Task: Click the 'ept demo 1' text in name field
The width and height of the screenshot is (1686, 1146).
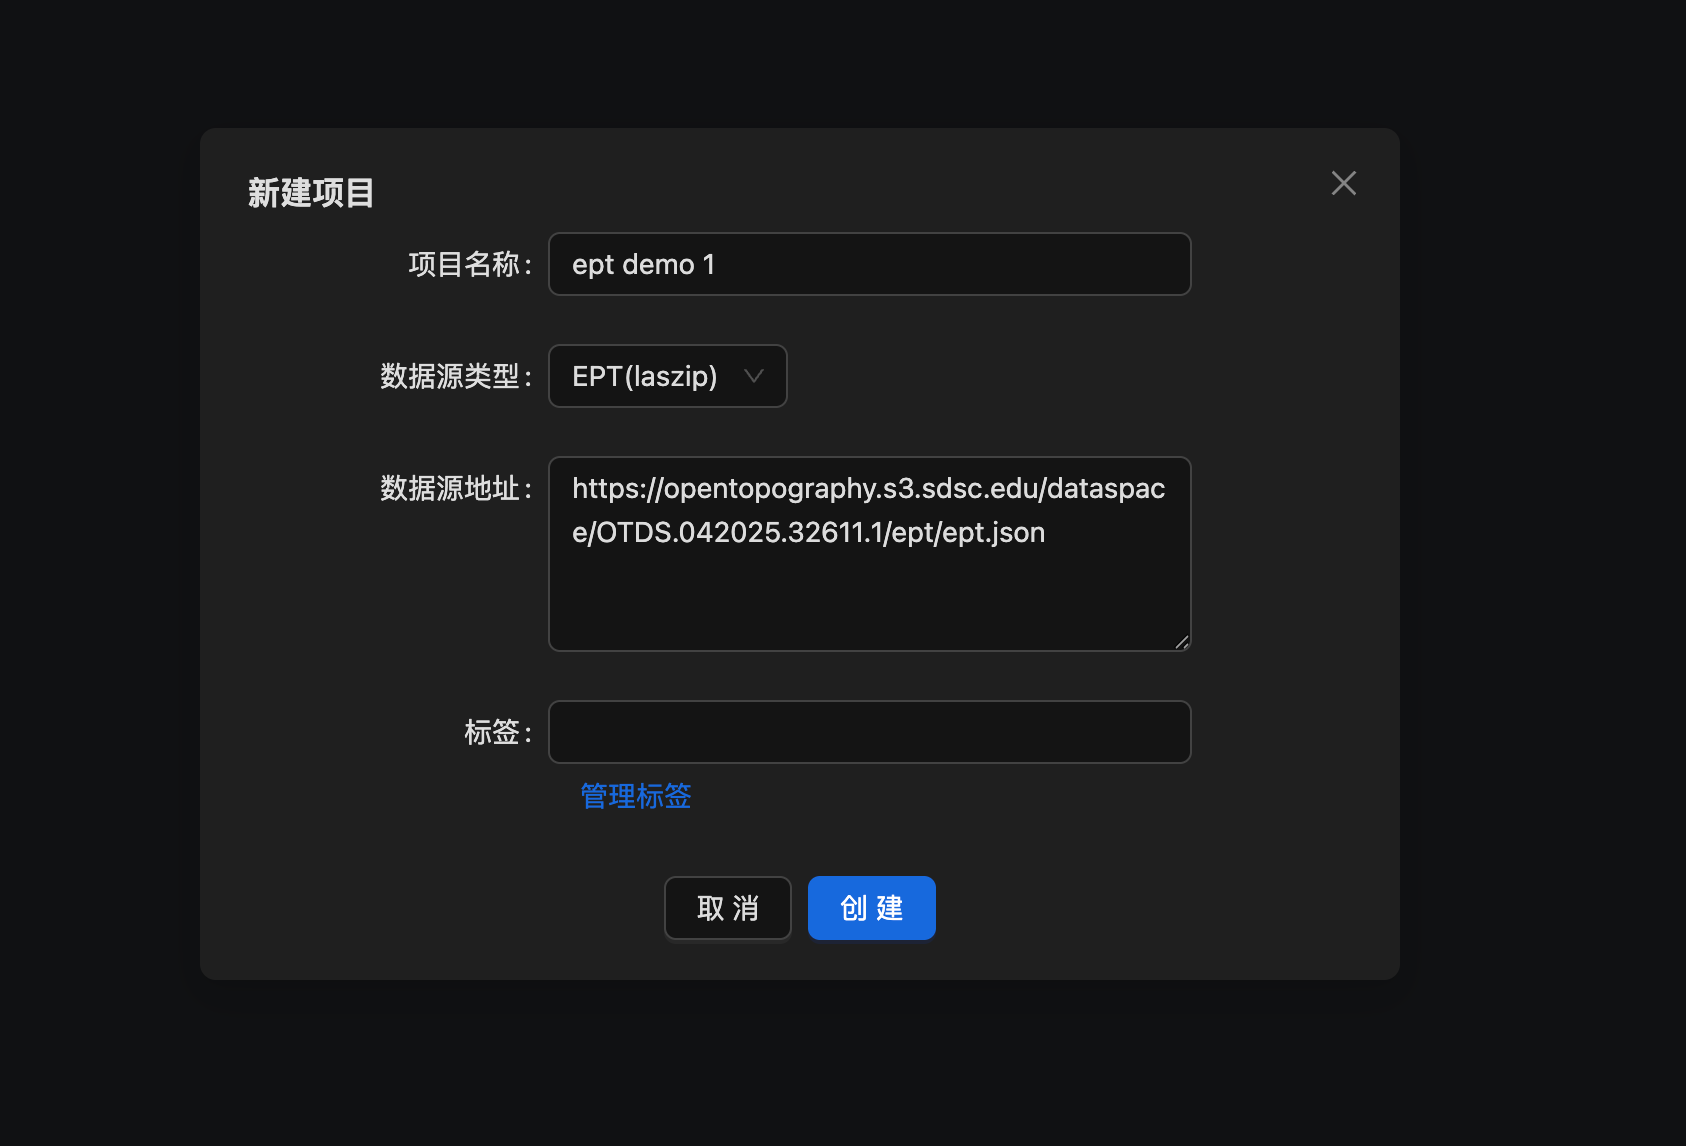Action: click(x=643, y=264)
